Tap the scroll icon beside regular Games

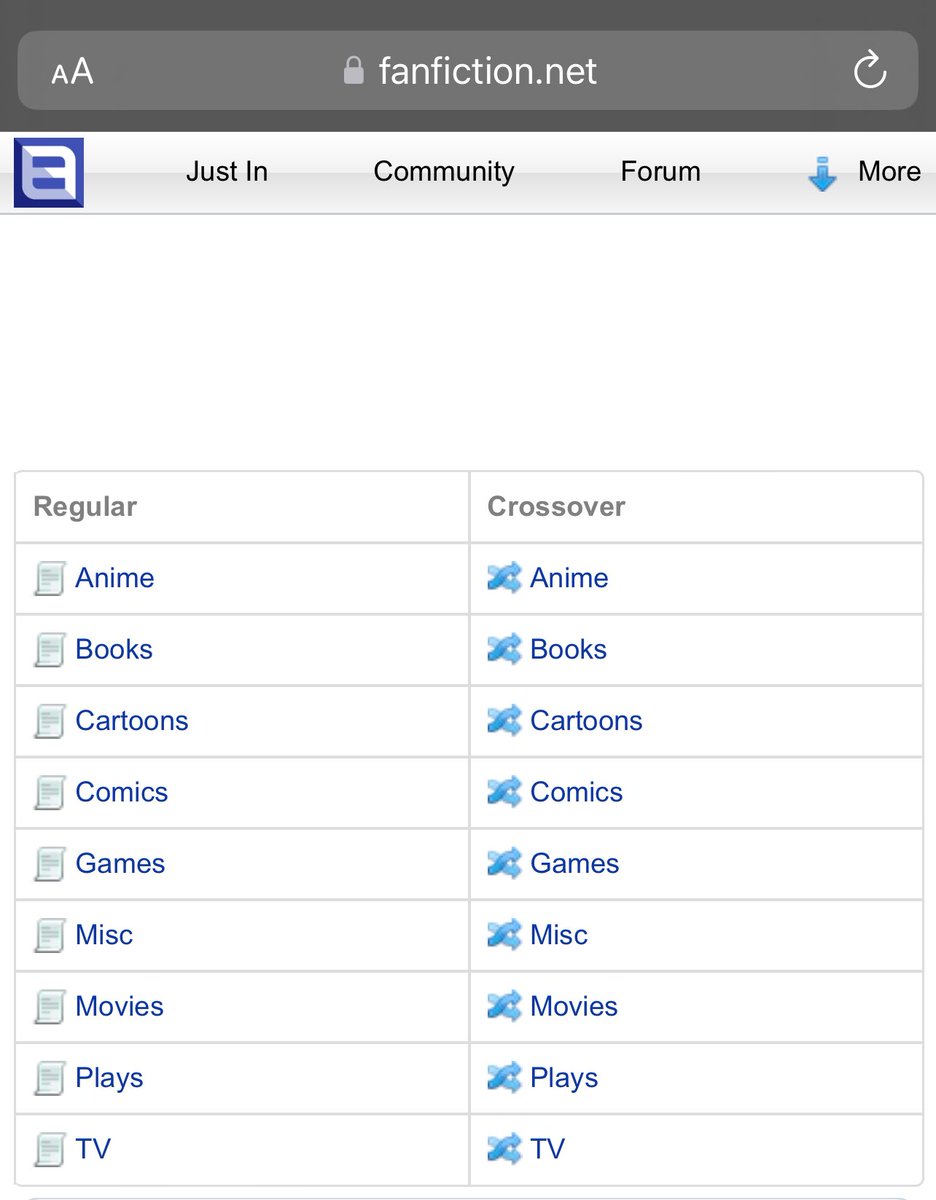(50, 865)
